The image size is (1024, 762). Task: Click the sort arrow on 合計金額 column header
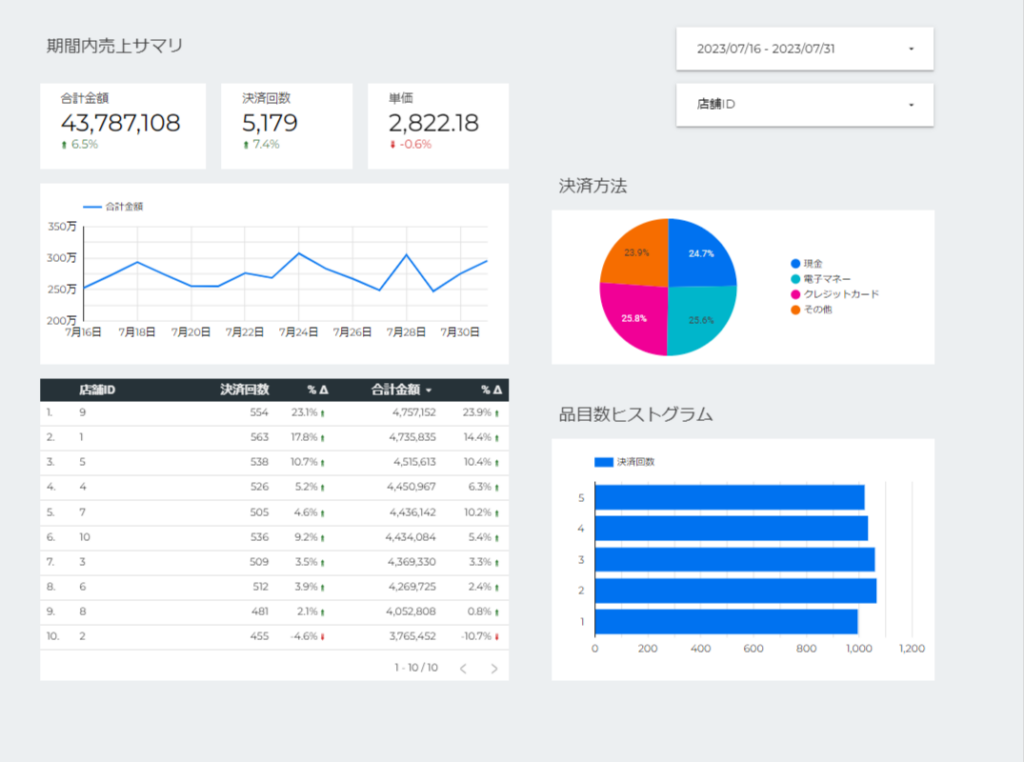[429, 390]
